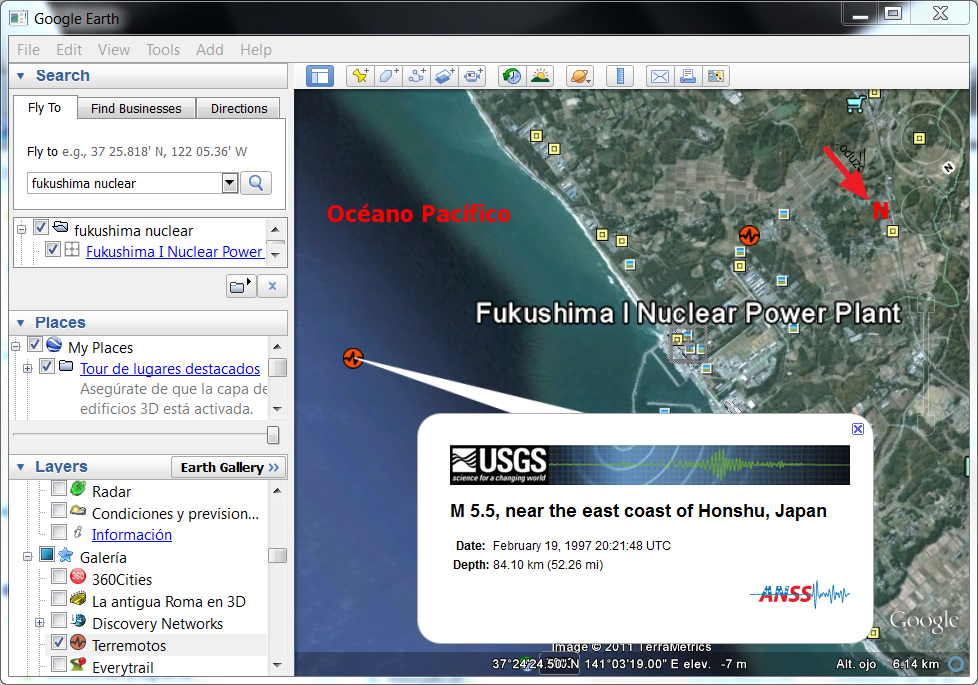Click the Información link in Layers
978x685 pixels.
(132, 535)
